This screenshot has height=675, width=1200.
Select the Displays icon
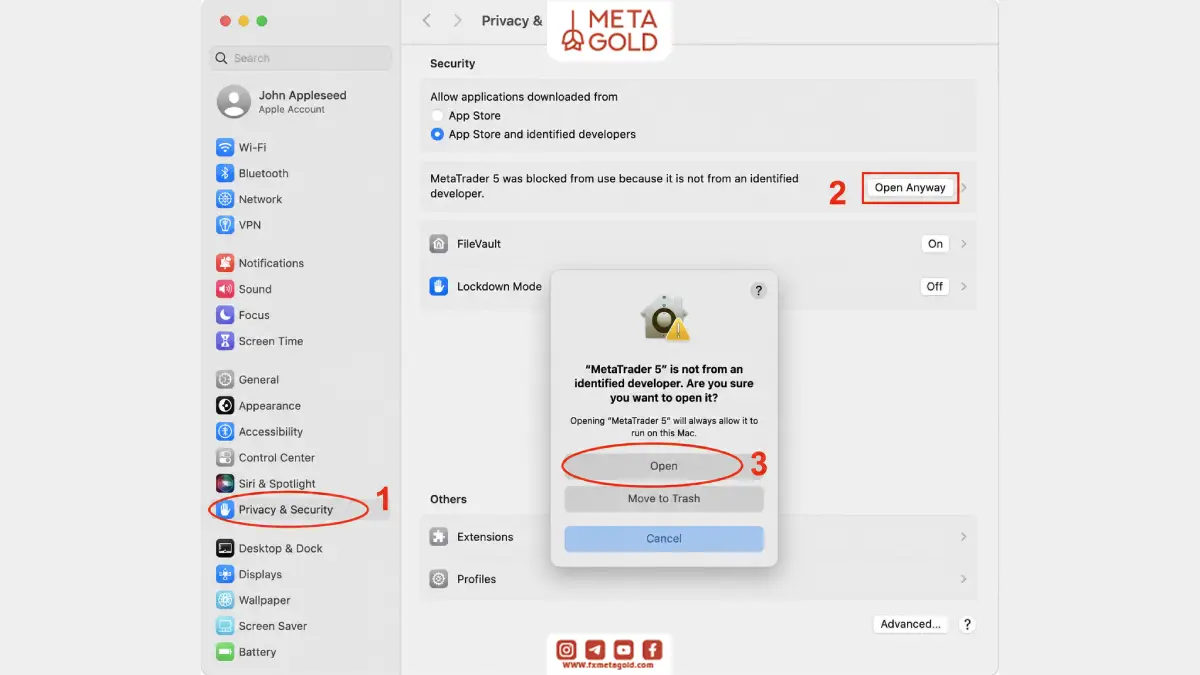click(x=225, y=574)
